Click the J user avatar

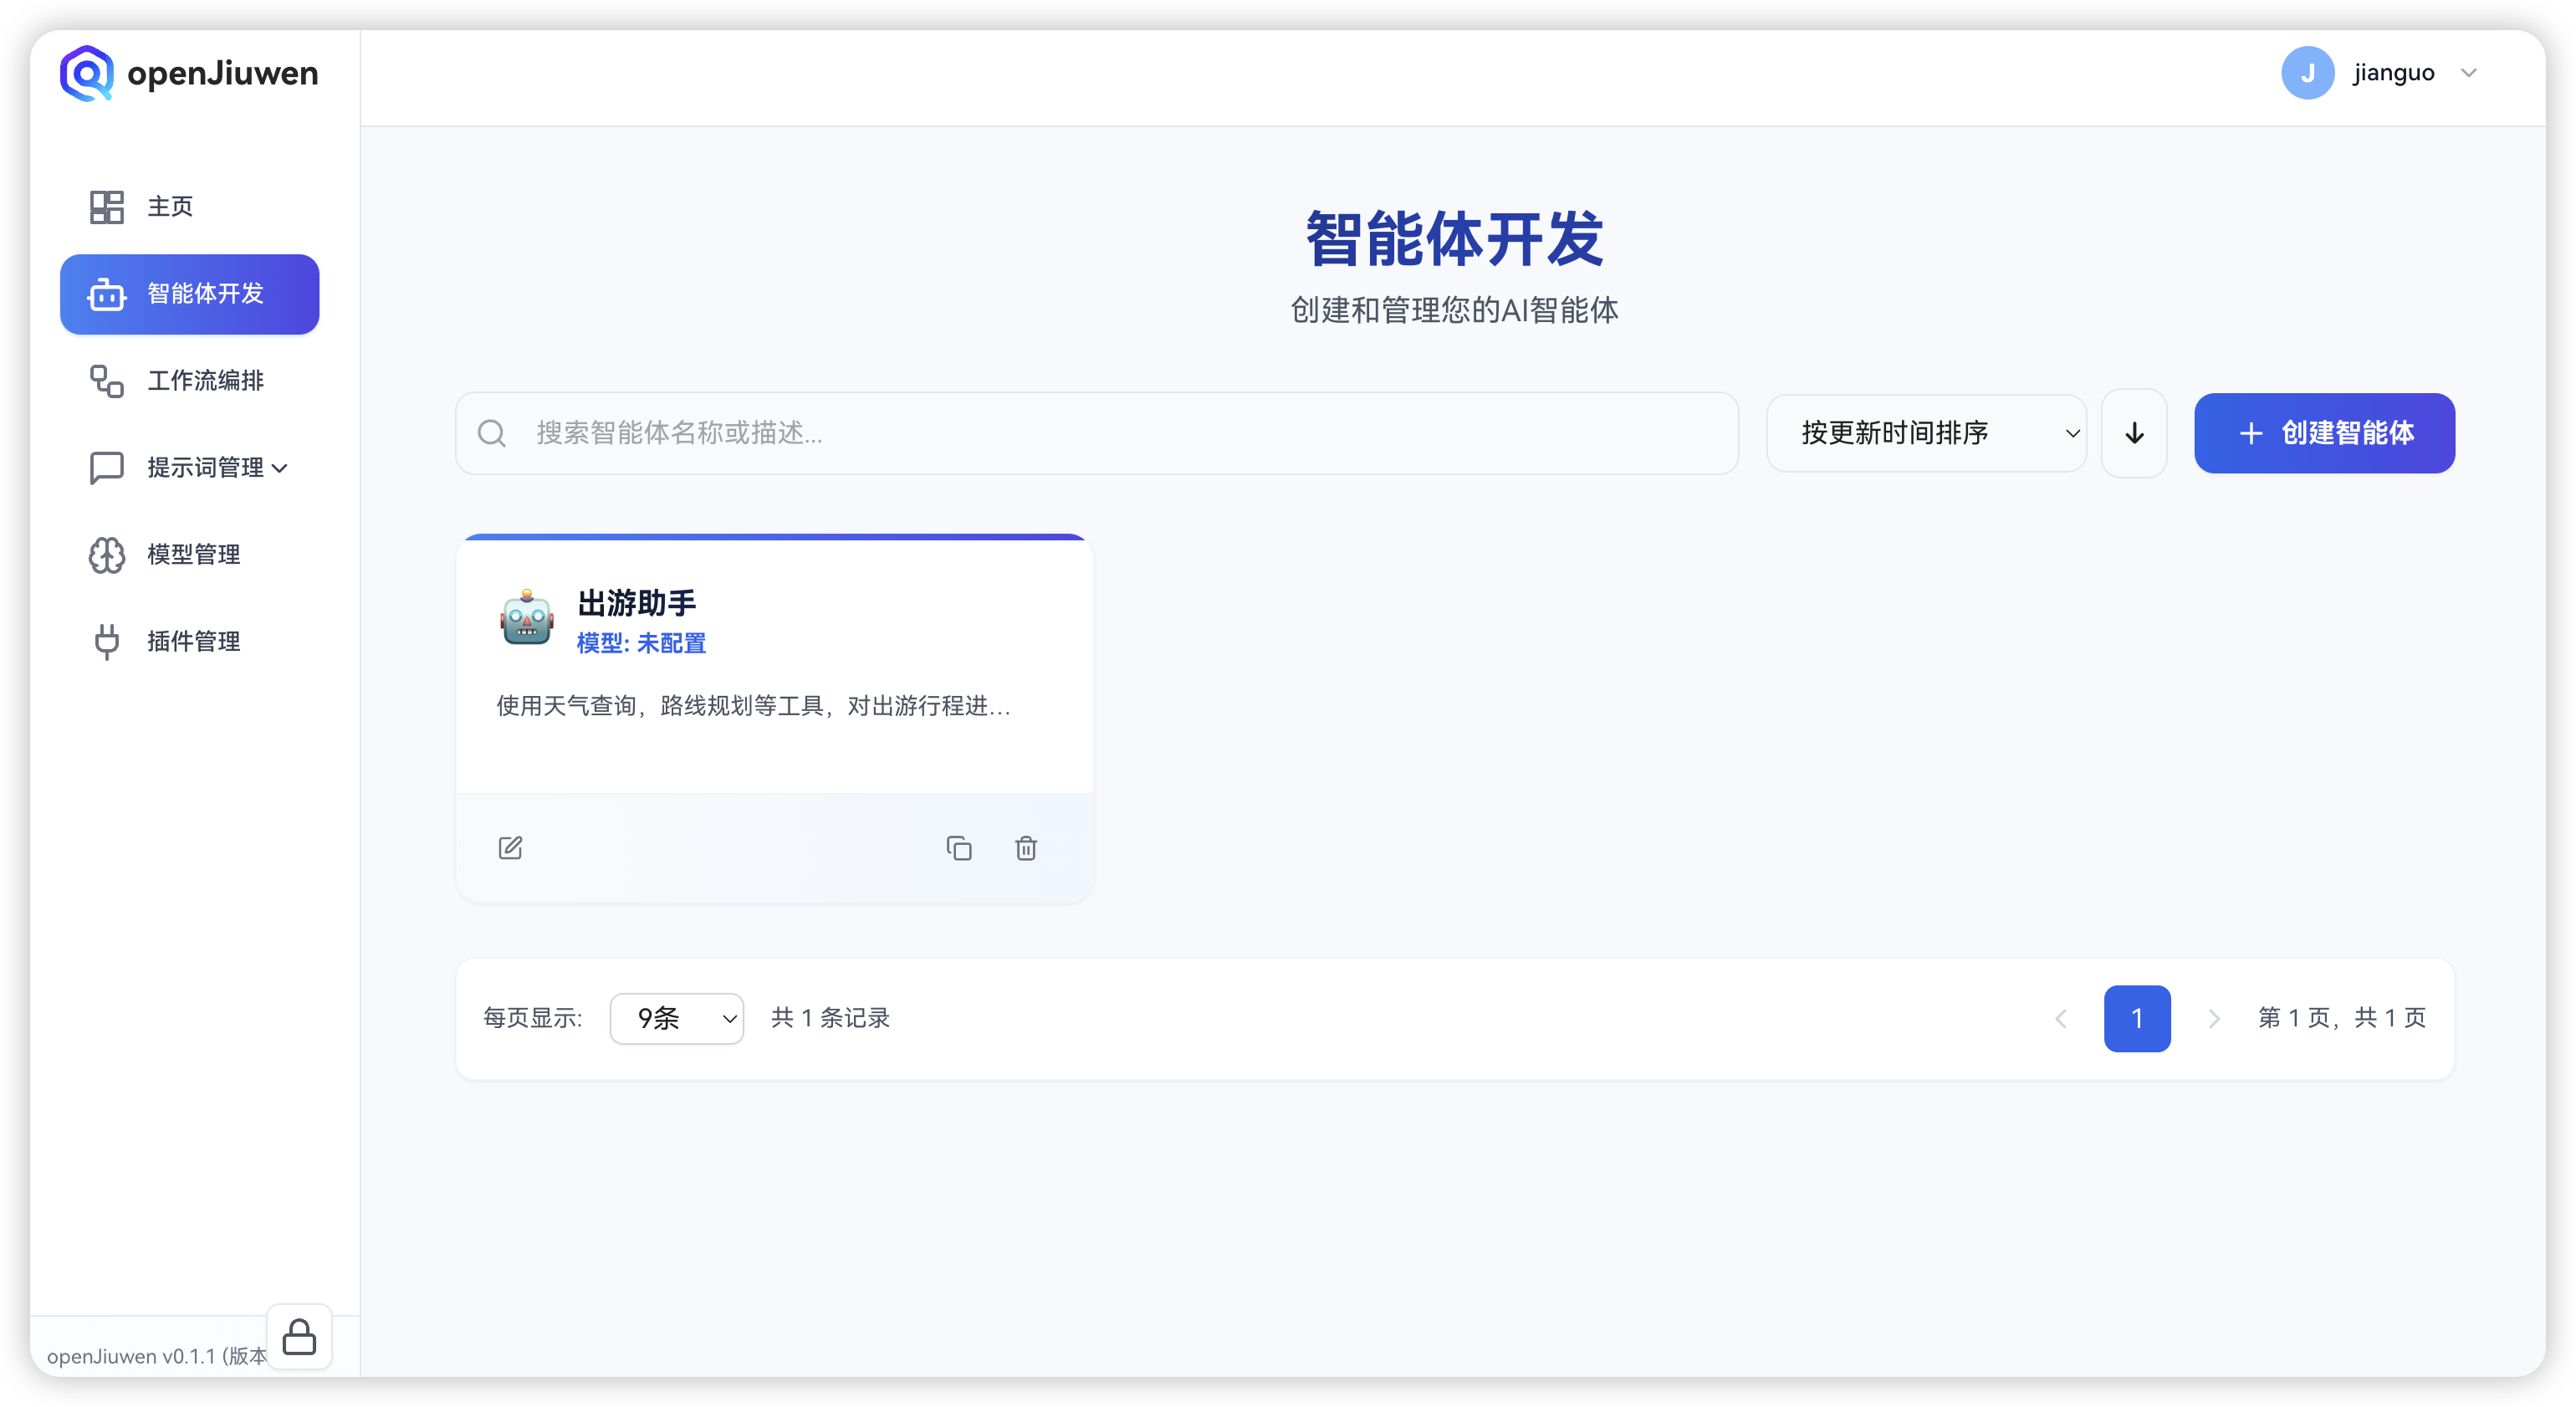[x=2307, y=73]
